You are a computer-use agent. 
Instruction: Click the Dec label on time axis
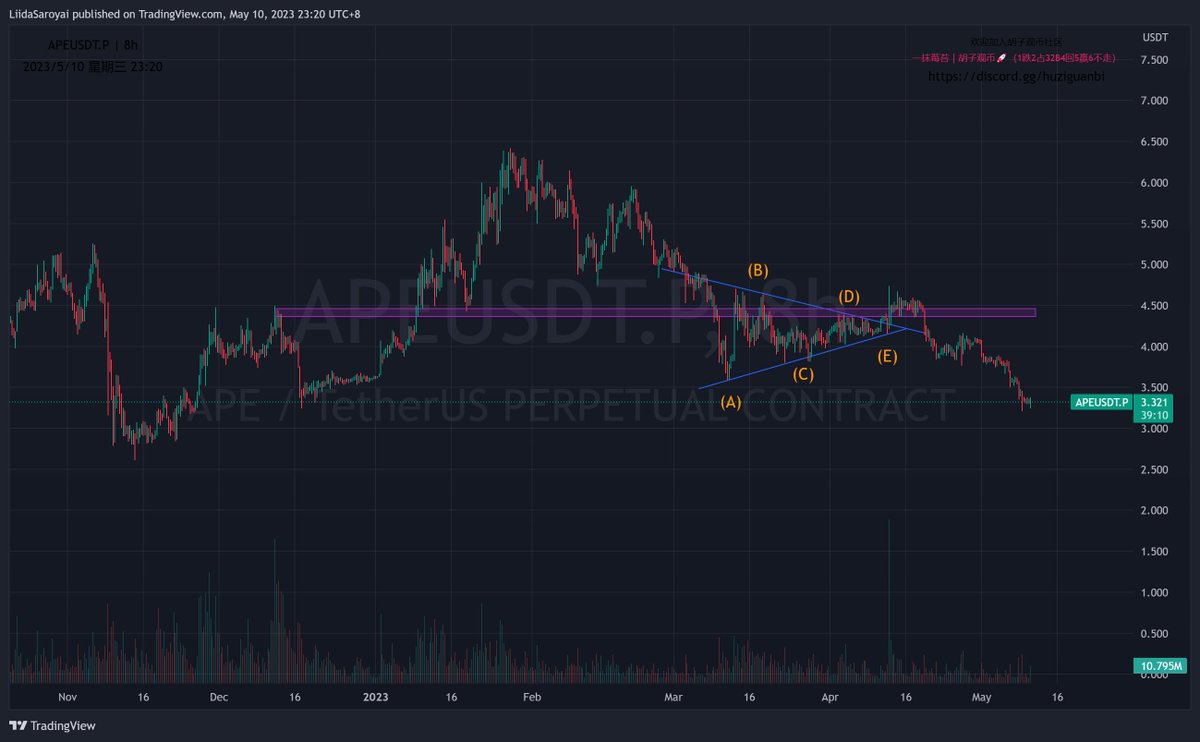[x=219, y=697]
